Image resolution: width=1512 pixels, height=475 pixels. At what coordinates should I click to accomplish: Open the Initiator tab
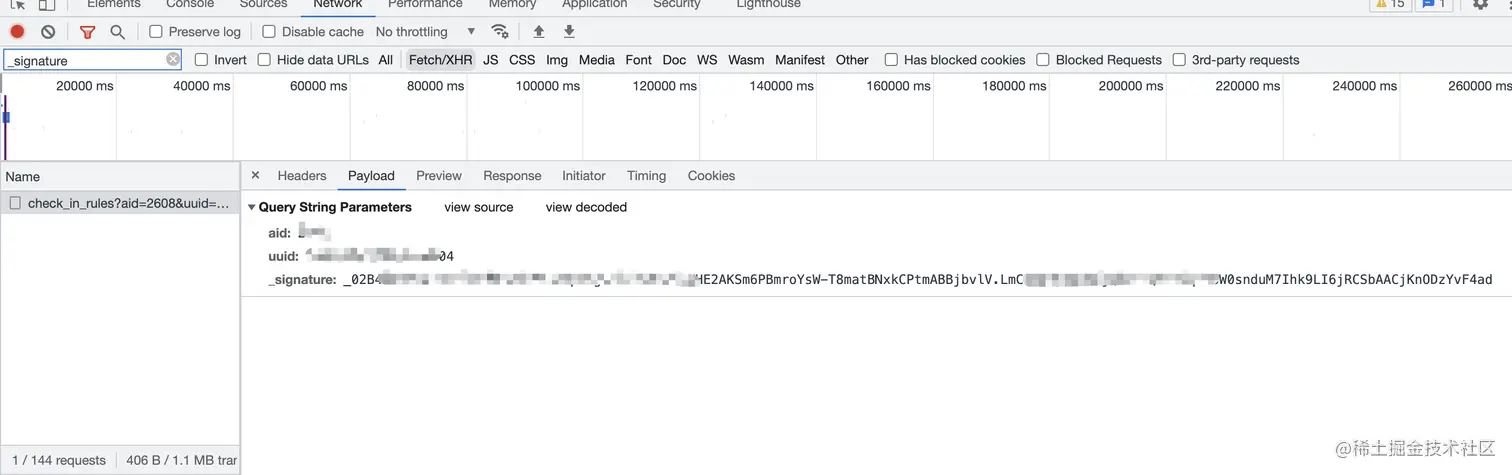(584, 176)
